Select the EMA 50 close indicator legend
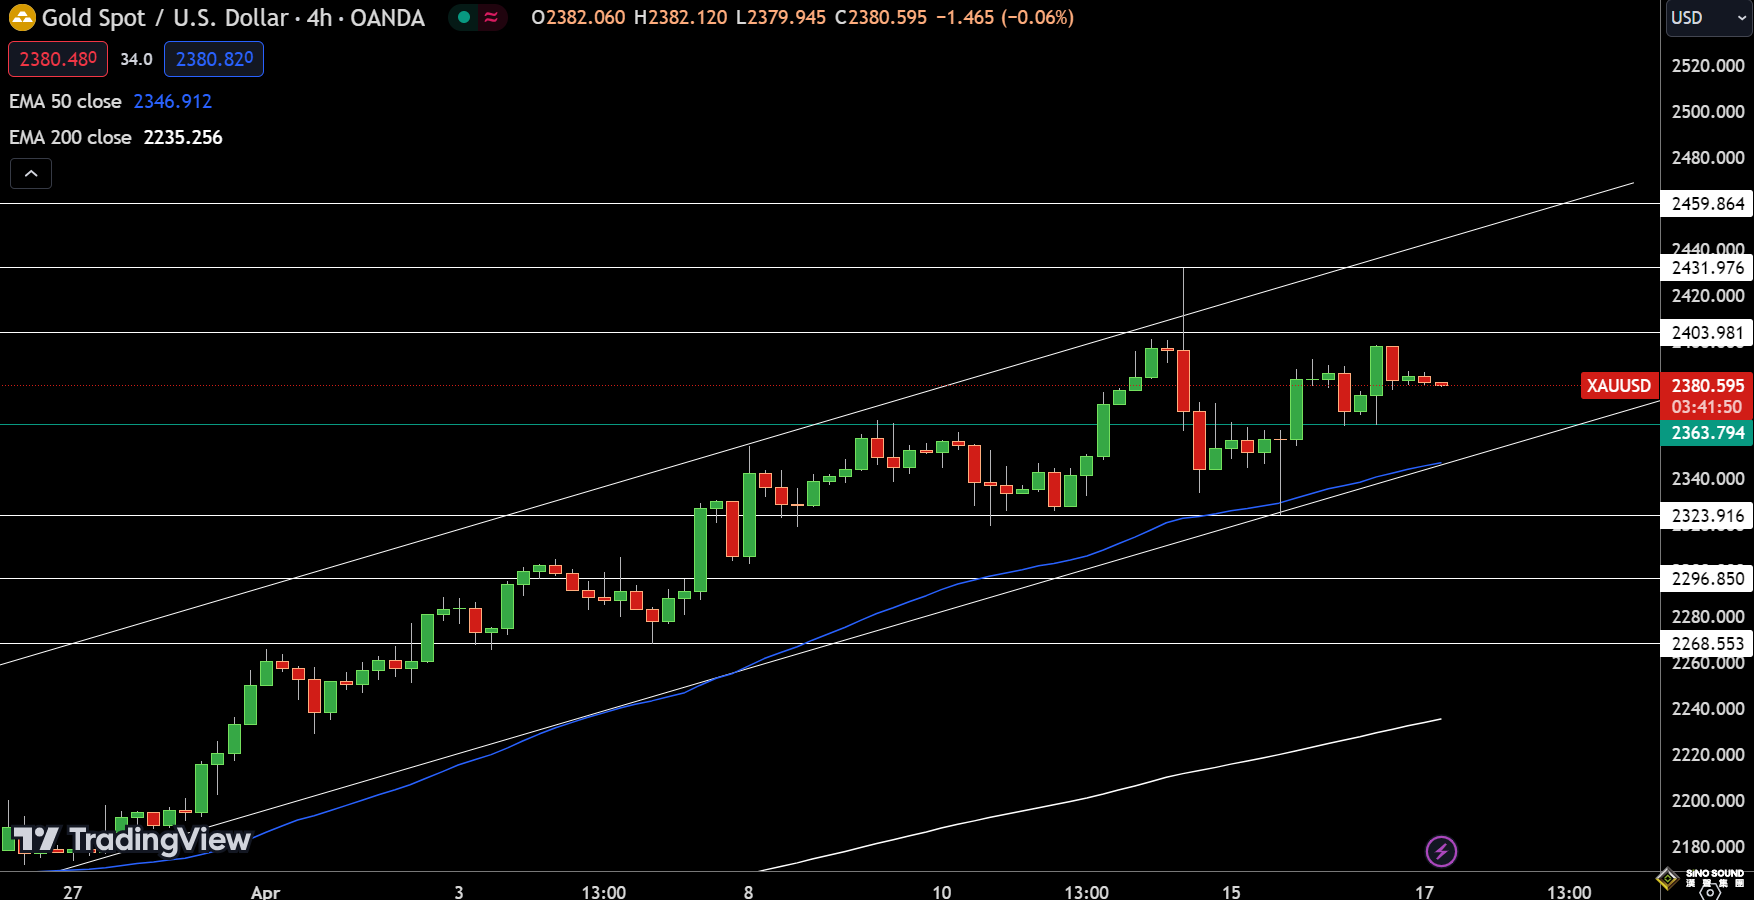 [x=66, y=101]
